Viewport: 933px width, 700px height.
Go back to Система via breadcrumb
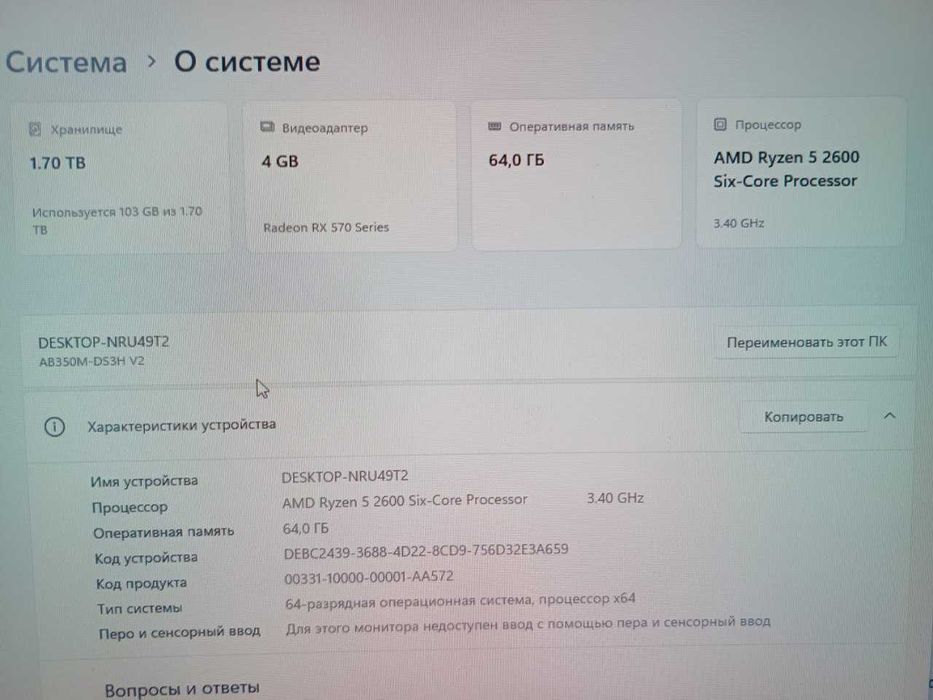coord(66,62)
